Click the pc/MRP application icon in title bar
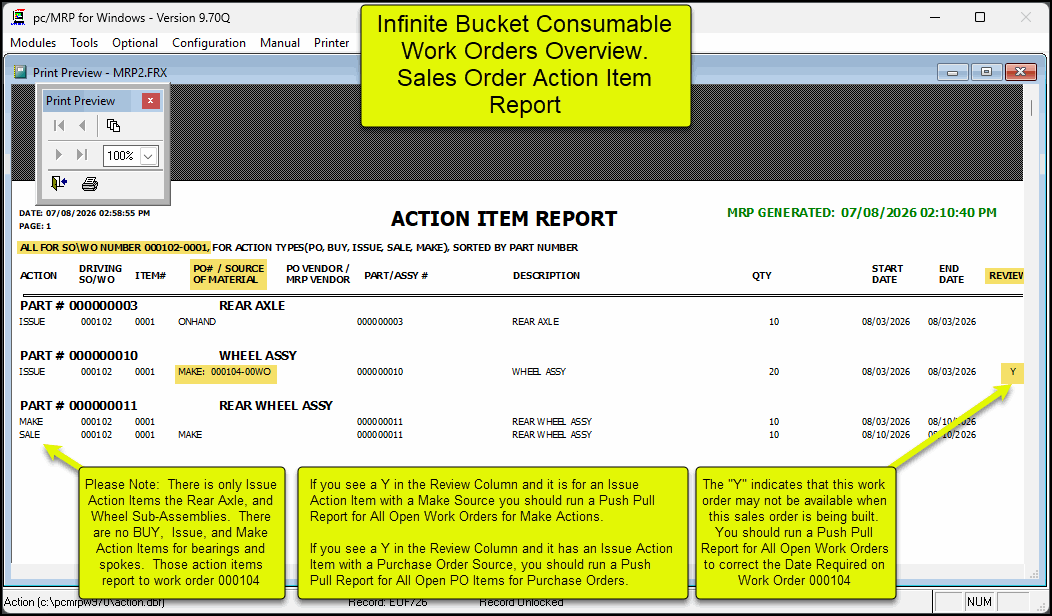The height and width of the screenshot is (616, 1052). pos(18,17)
